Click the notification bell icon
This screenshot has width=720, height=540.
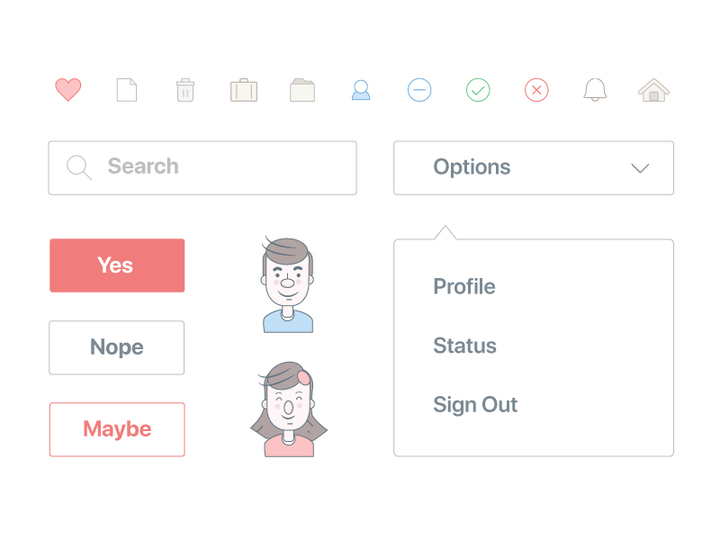595,90
